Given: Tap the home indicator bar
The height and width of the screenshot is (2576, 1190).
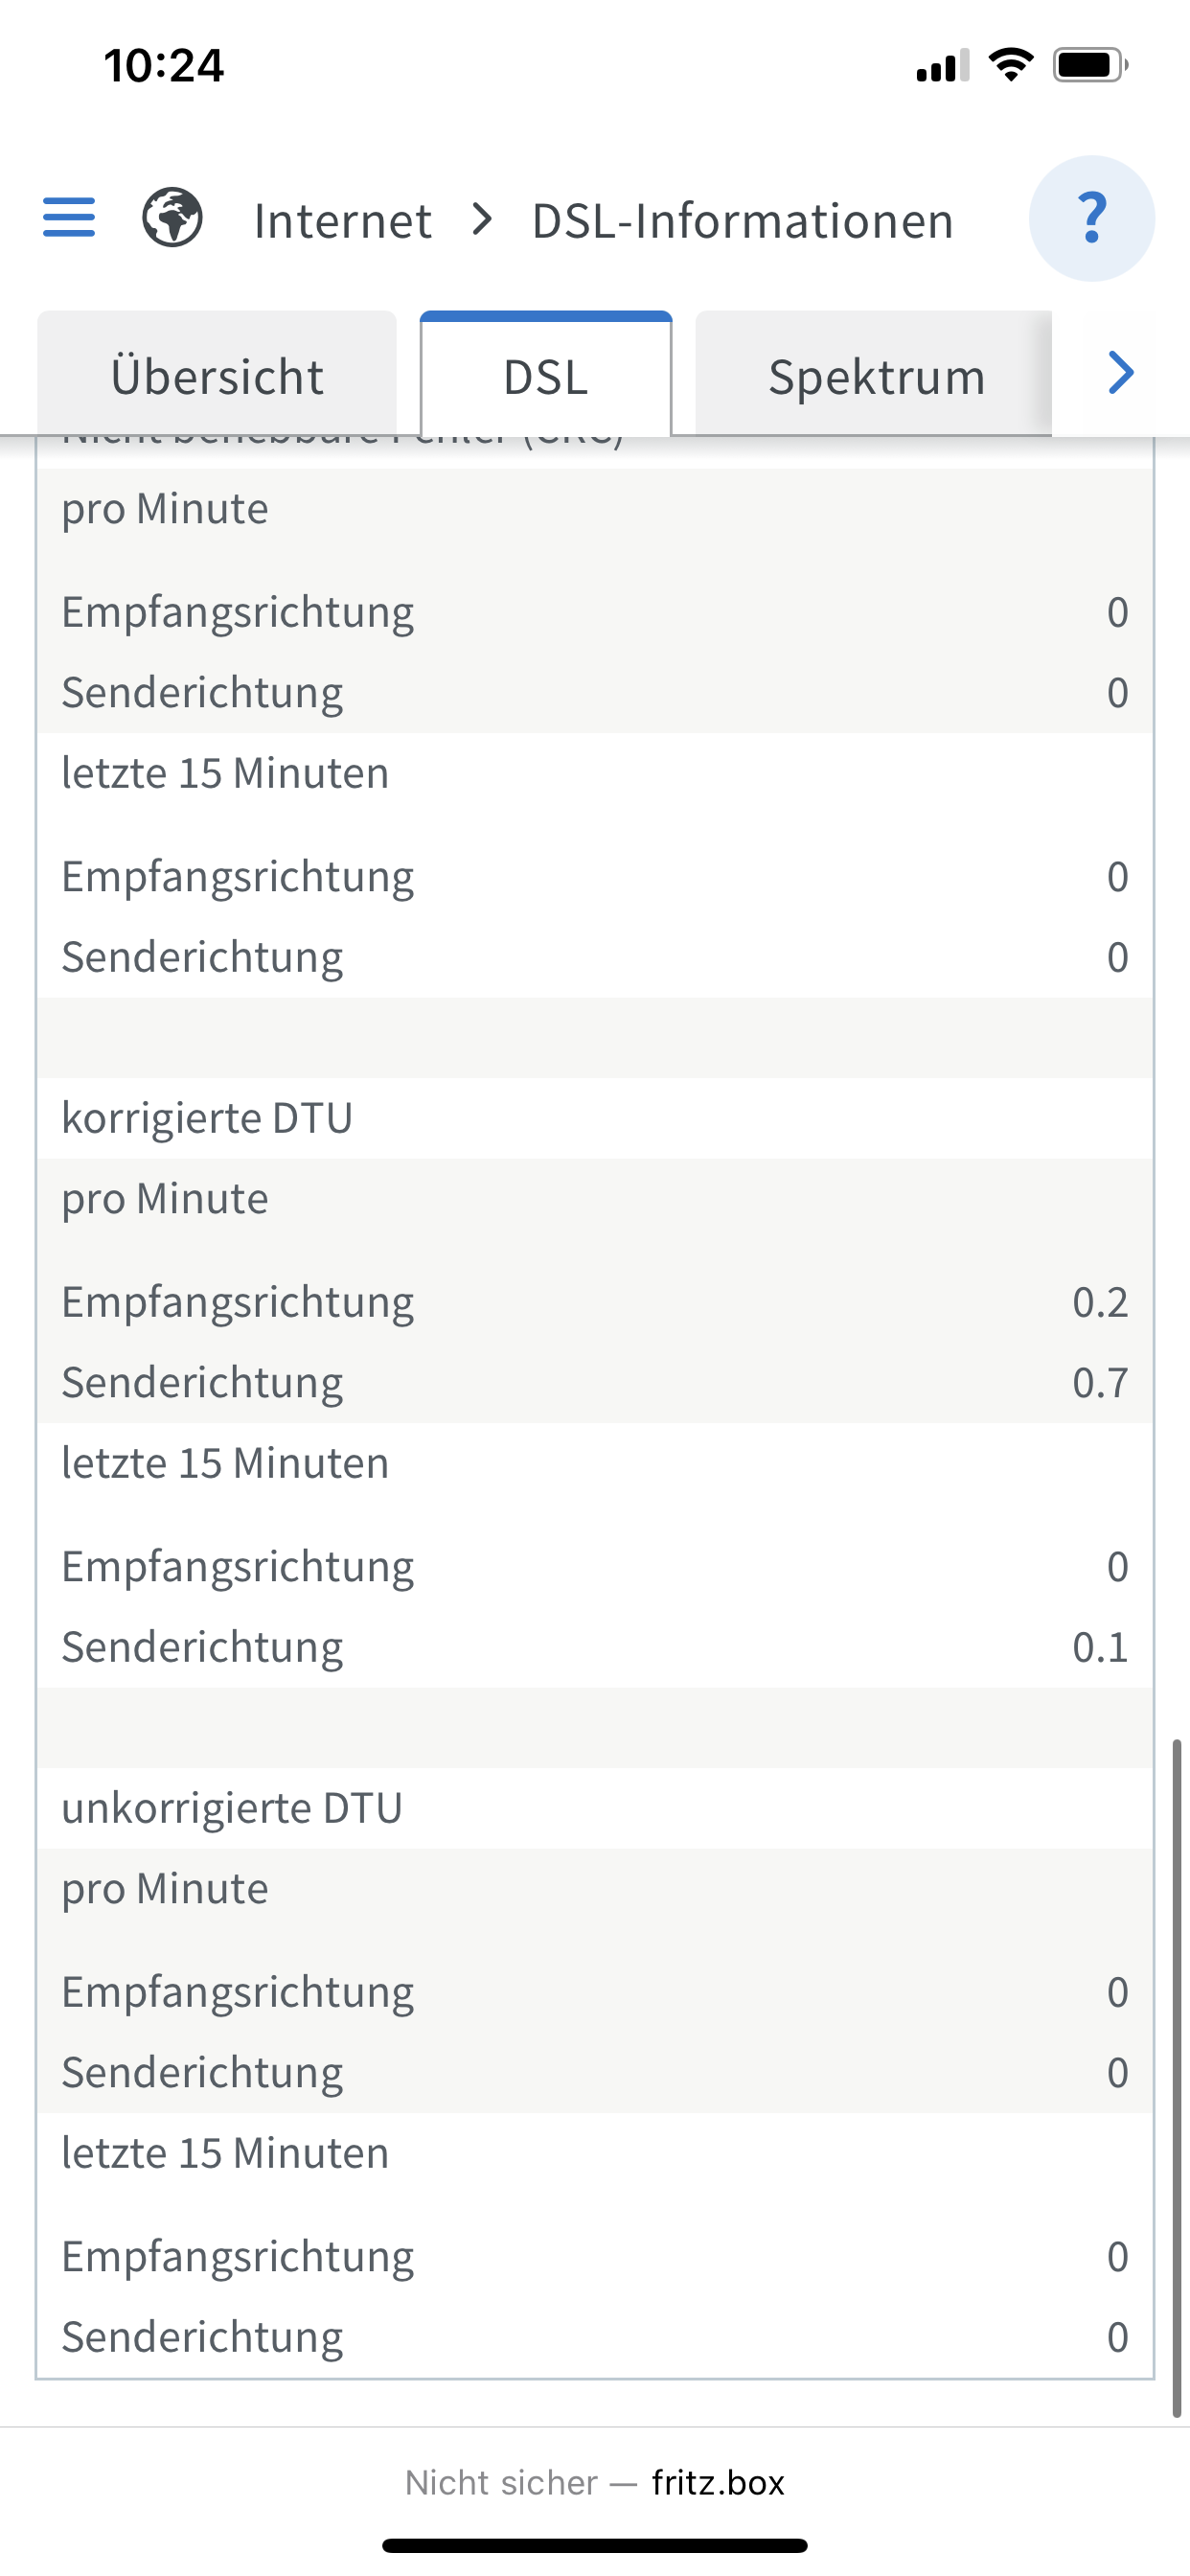Looking at the screenshot, I should coord(595,2545).
